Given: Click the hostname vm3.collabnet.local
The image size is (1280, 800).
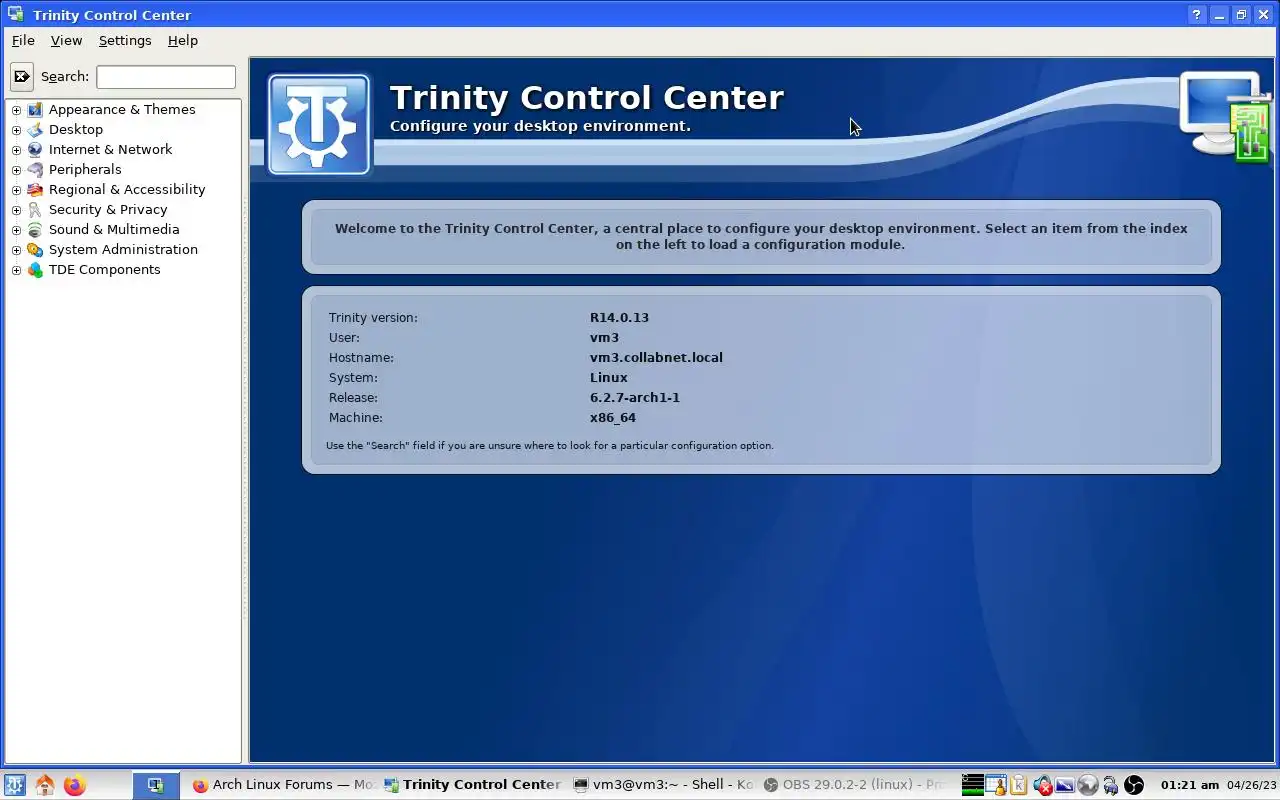Looking at the screenshot, I should (656, 357).
